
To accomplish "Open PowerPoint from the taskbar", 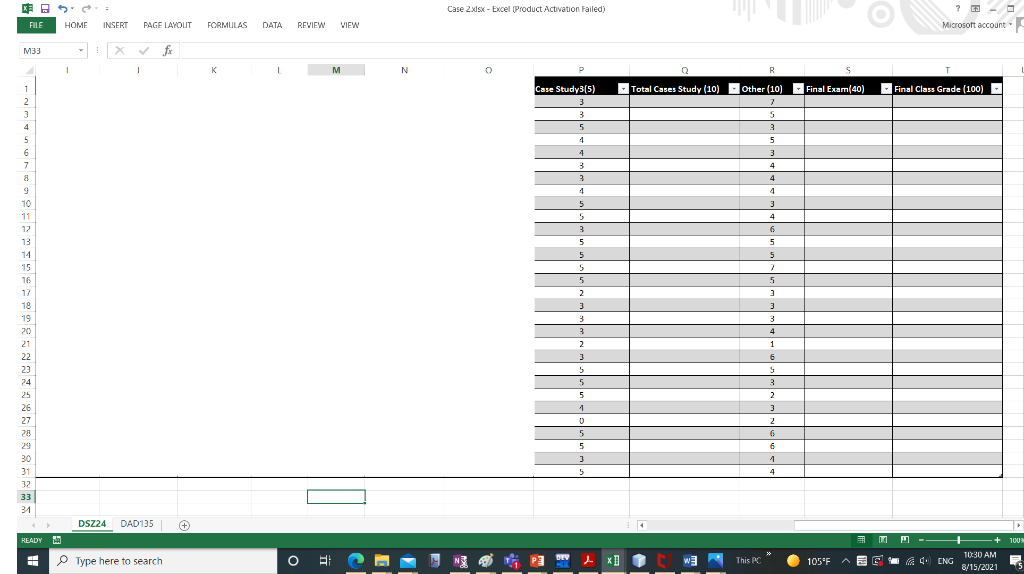I will pyautogui.click(x=537, y=560).
